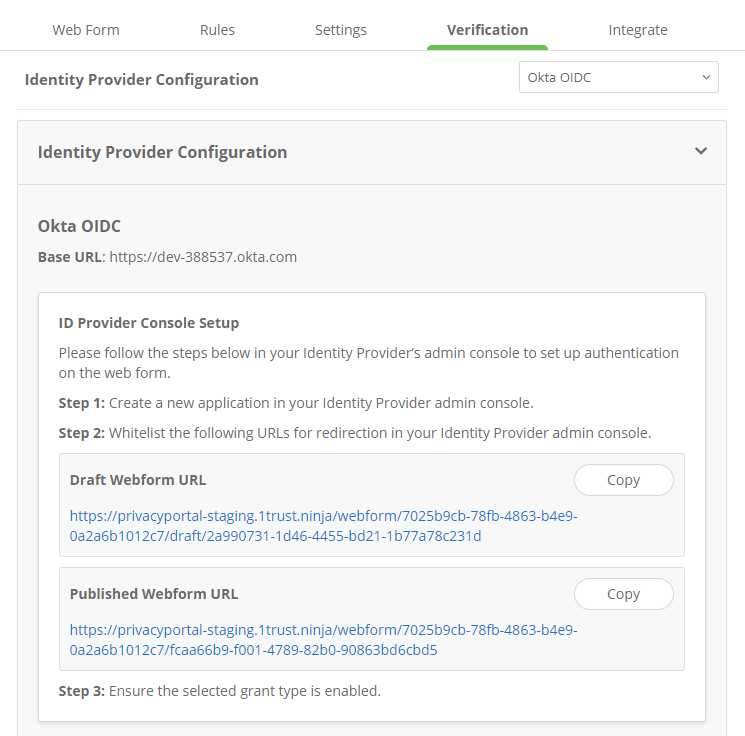745x736 pixels.
Task: Select the Verification tab
Action: coord(487,30)
